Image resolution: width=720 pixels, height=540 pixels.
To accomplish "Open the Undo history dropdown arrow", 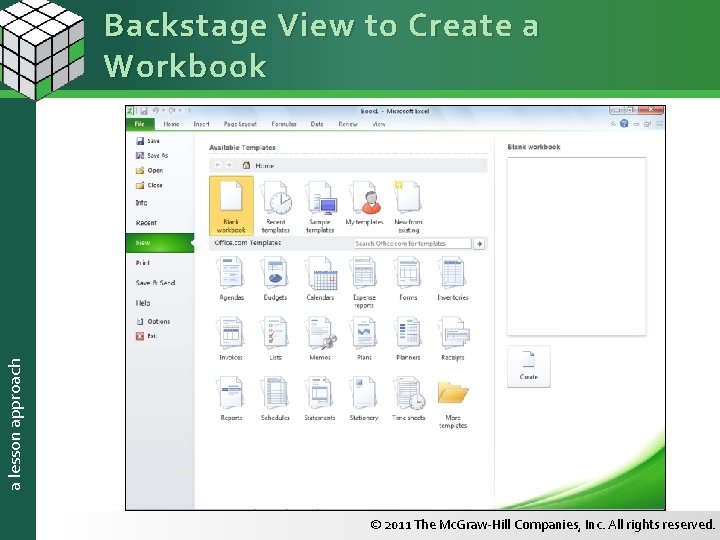I will 163,111.
